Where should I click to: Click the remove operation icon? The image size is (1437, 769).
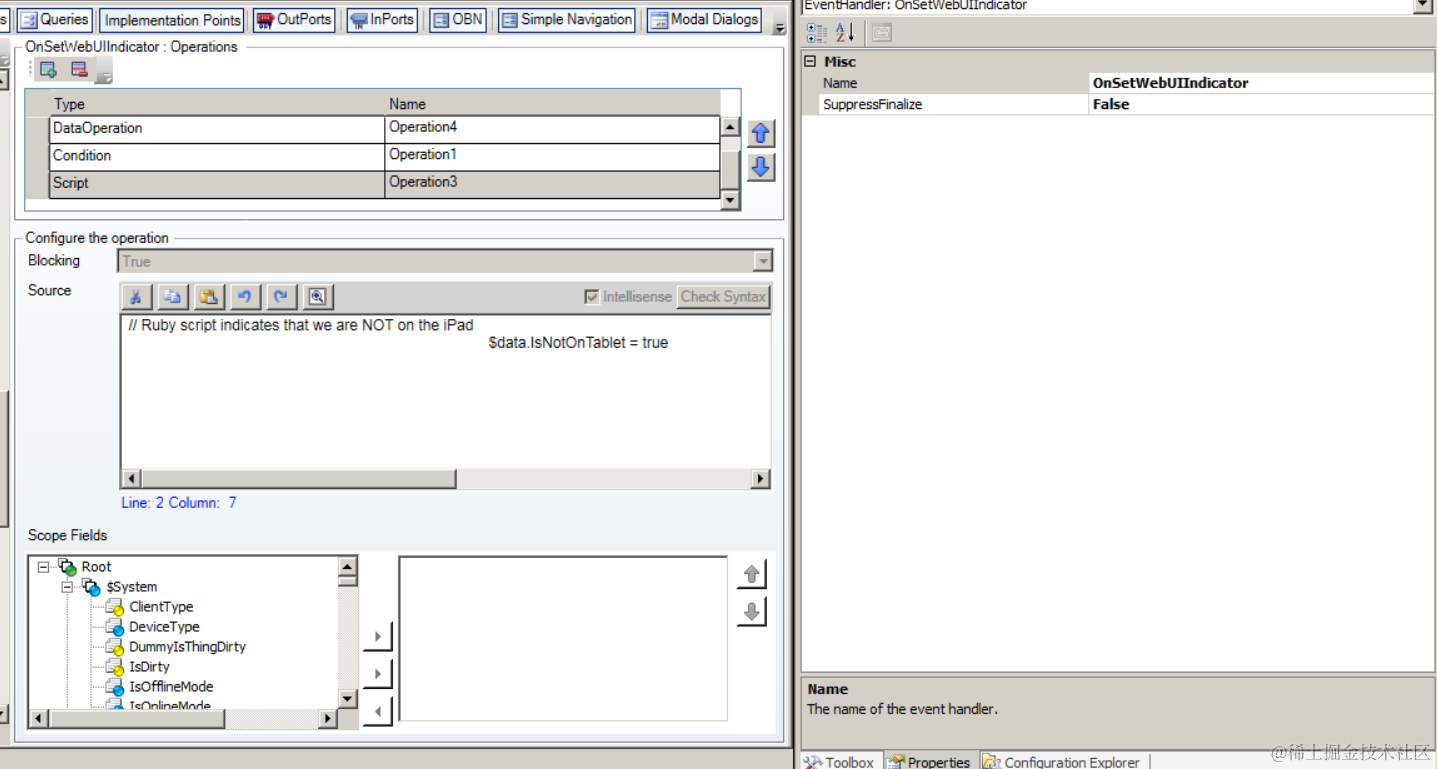(81, 69)
